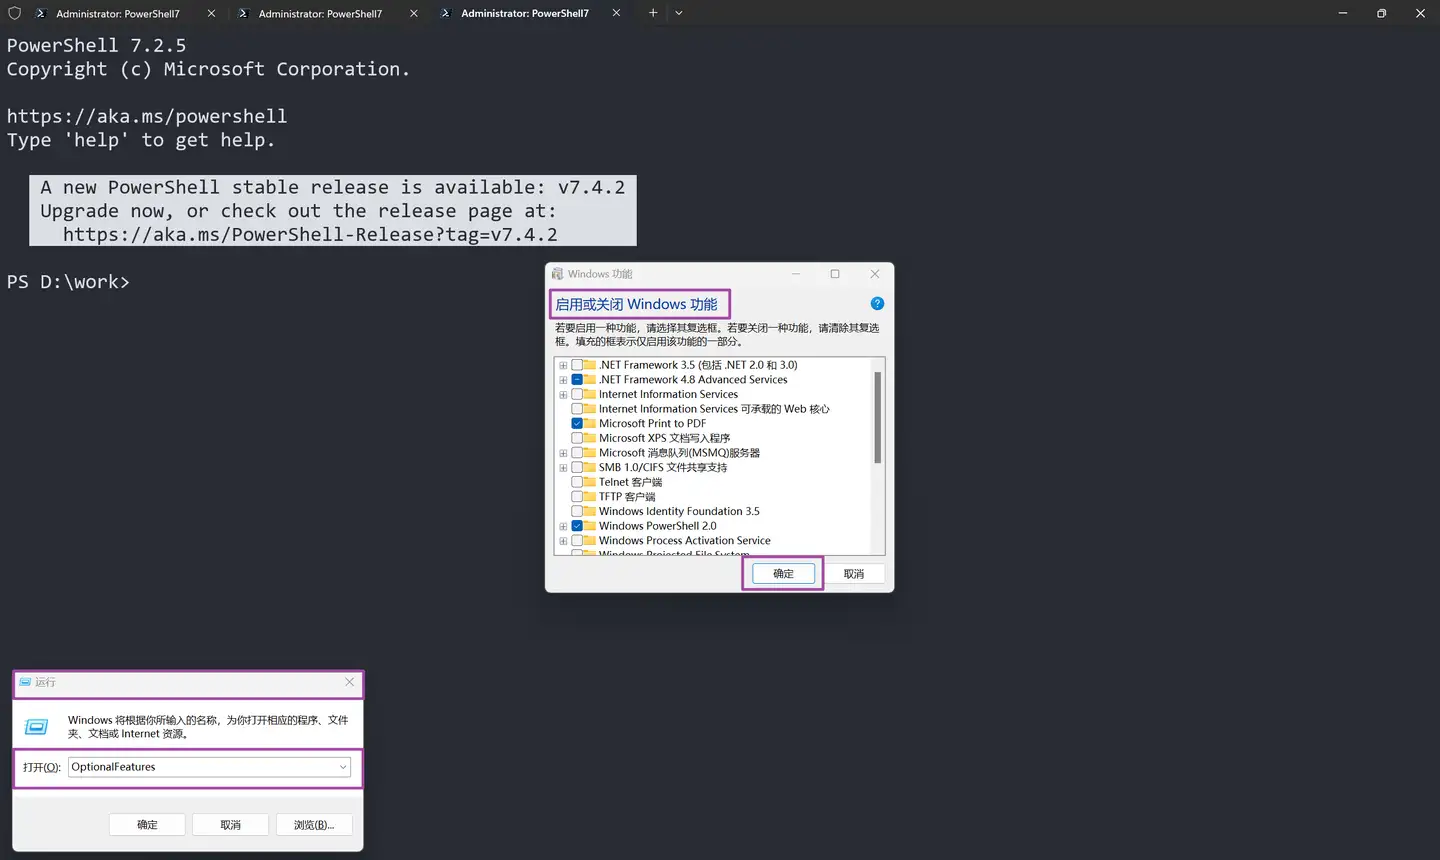Screen dimensions: 1440x860
Task: Close the active third PowerShell7 tab
Action: [x=616, y=13]
